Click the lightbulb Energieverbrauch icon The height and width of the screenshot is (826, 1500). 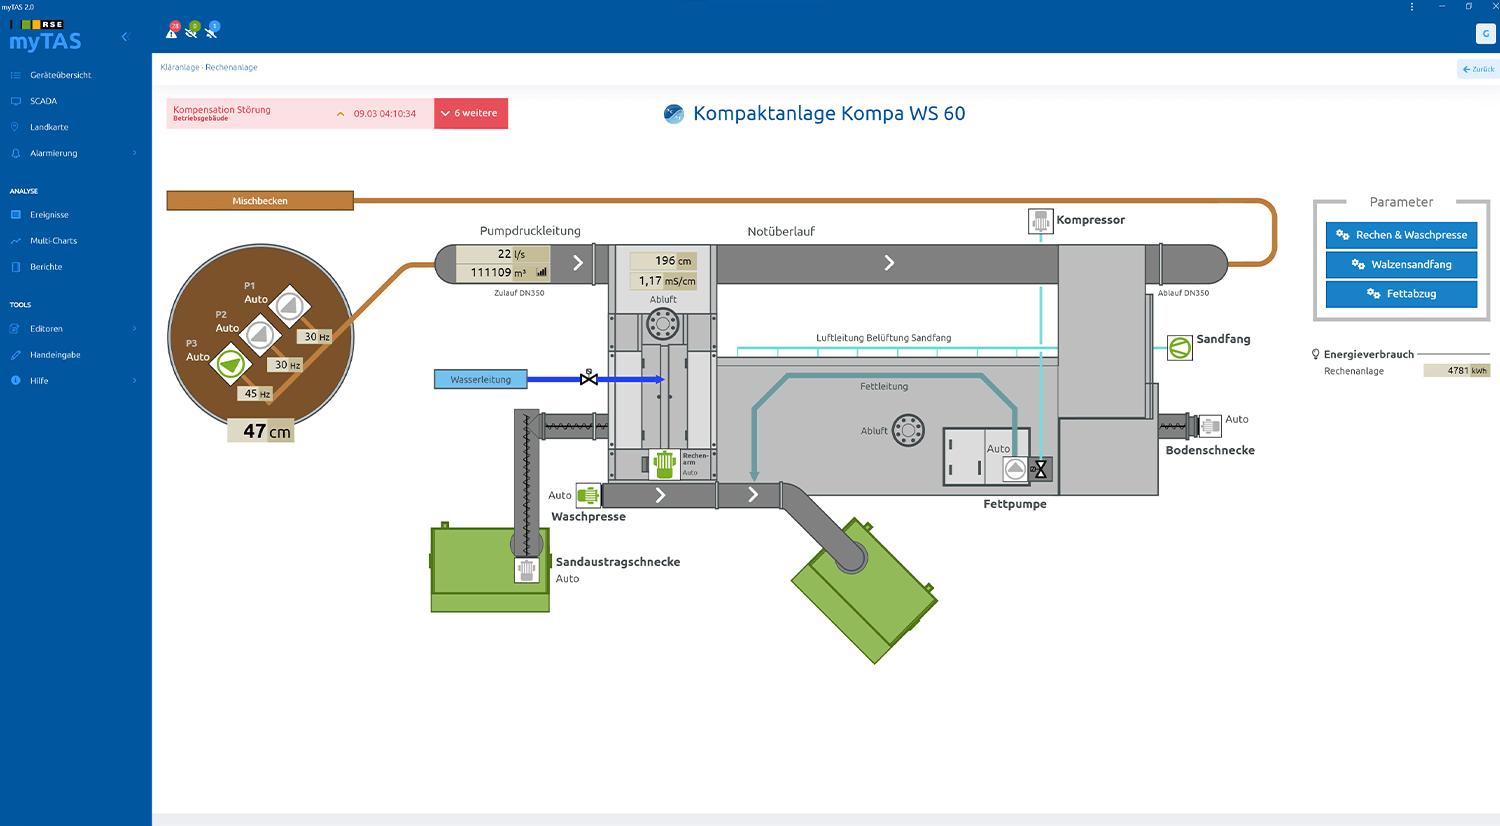(x=1316, y=354)
